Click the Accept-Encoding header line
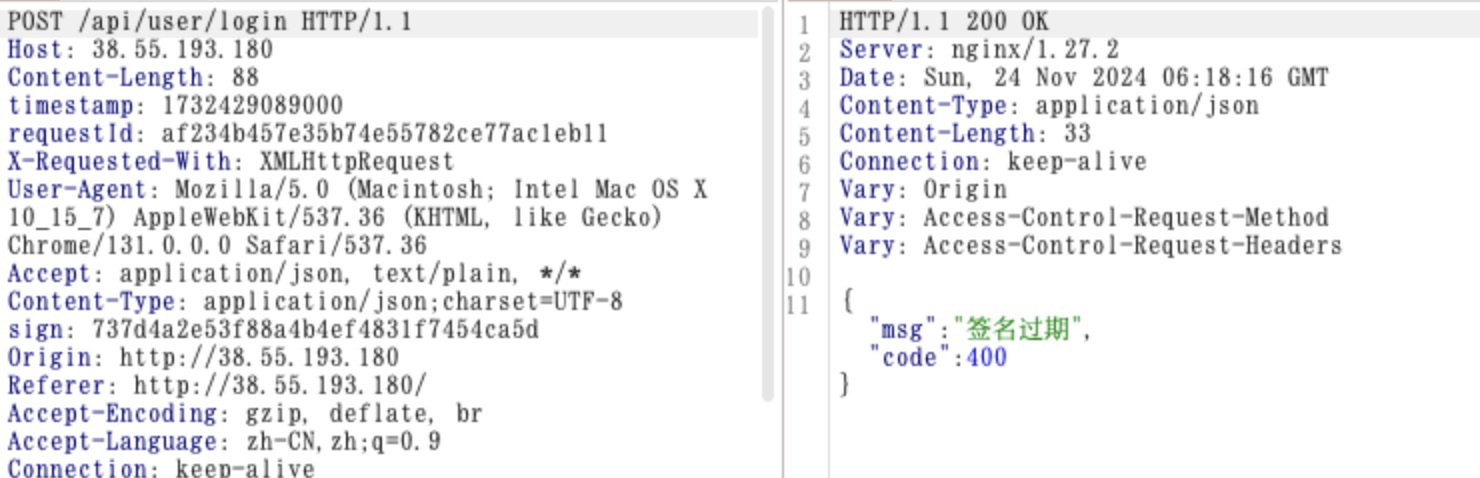Image resolution: width=1480 pixels, height=478 pixels. point(245,413)
